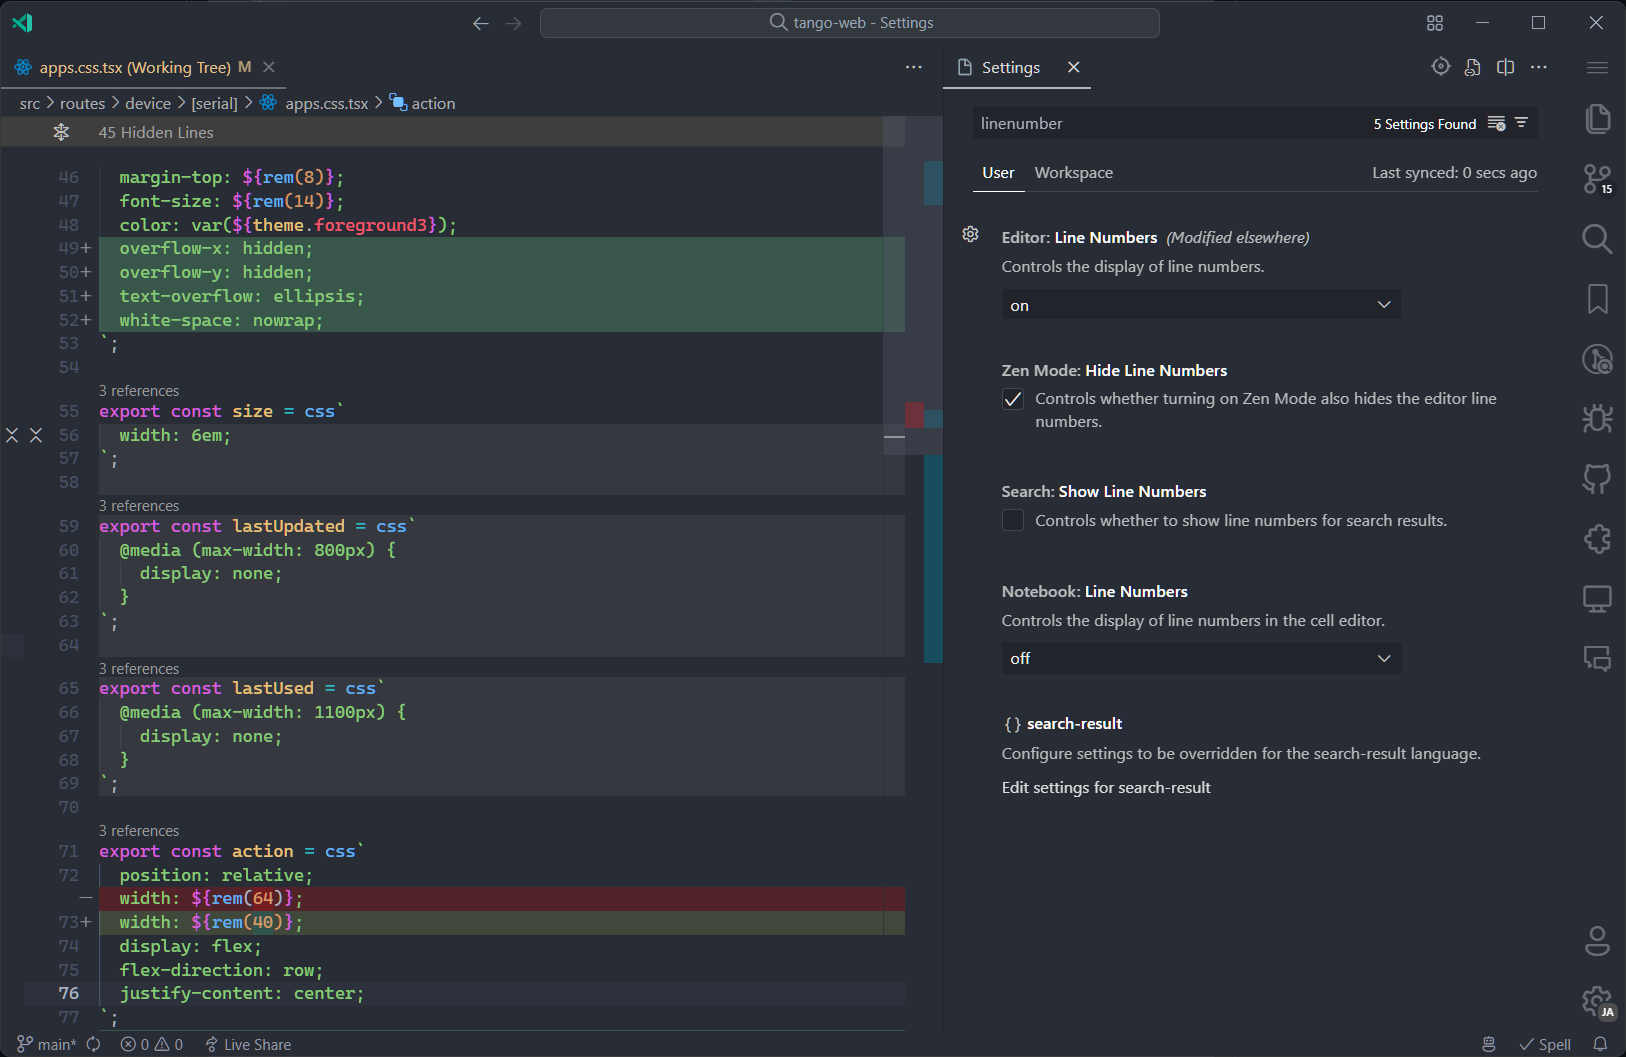Open the Editor: Line Numbers dropdown
Screen dimensions: 1626x1057
[1199, 304]
